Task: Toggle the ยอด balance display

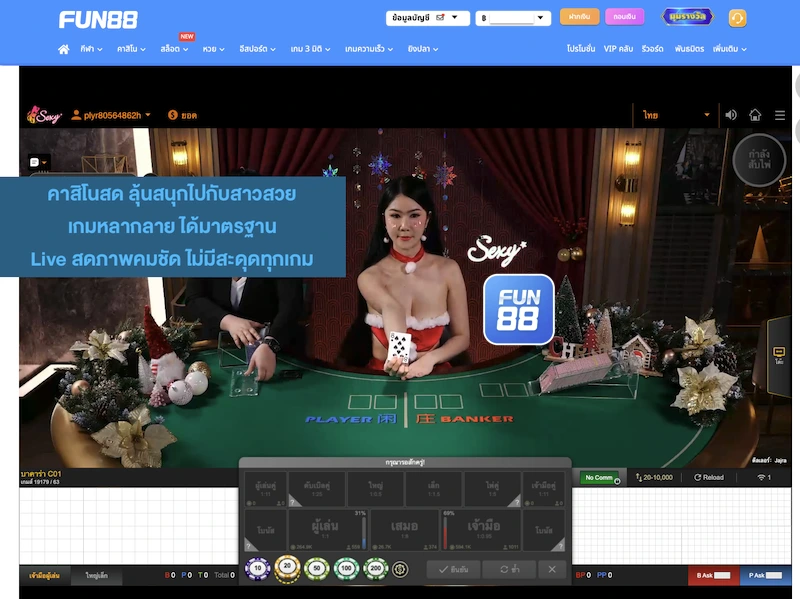Action: (x=180, y=113)
